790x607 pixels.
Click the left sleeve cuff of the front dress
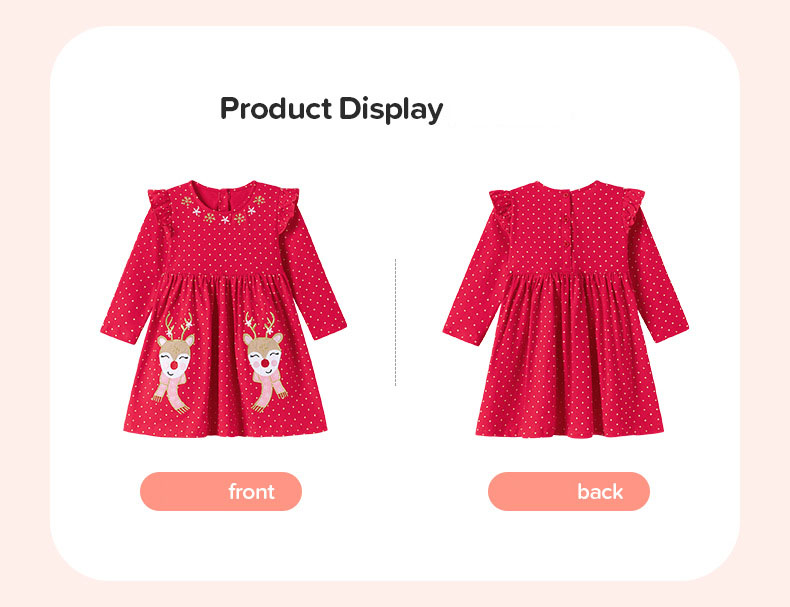[x=118, y=333]
